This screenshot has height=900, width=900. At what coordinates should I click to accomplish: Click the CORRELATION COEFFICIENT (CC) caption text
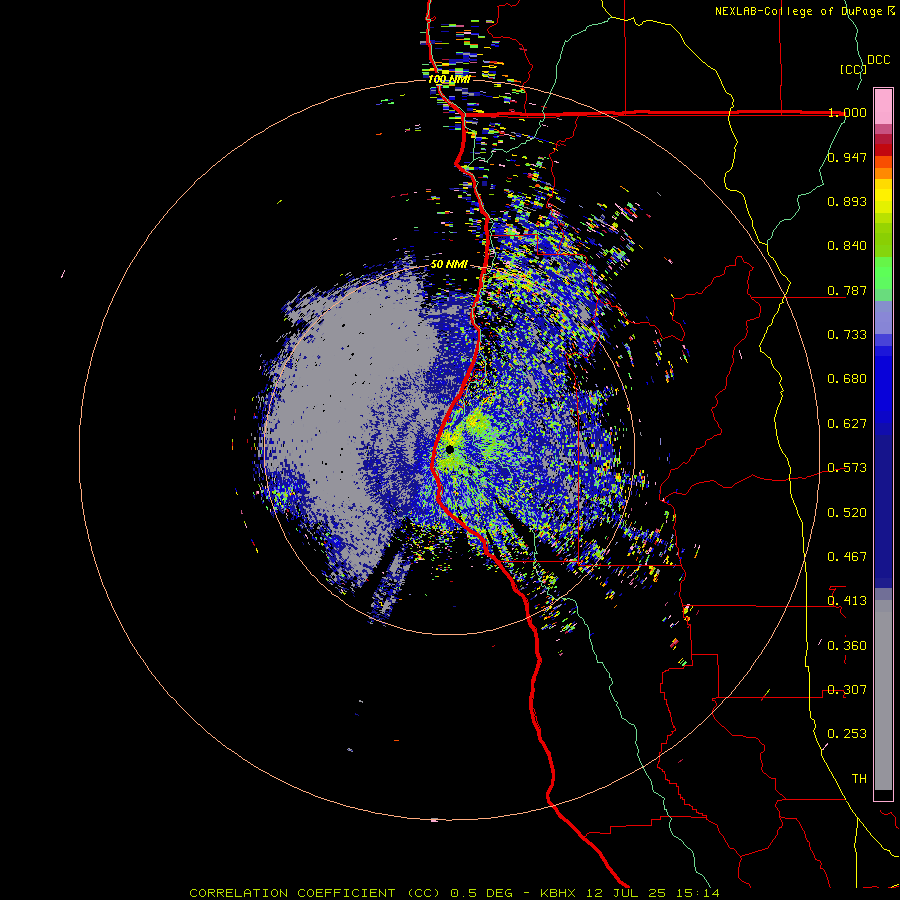click(x=315, y=893)
